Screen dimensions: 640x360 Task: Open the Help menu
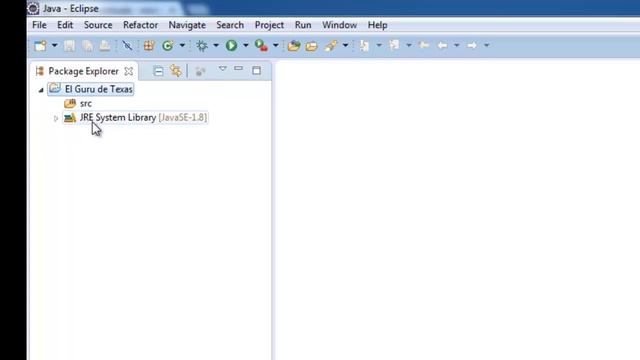tap(378, 25)
